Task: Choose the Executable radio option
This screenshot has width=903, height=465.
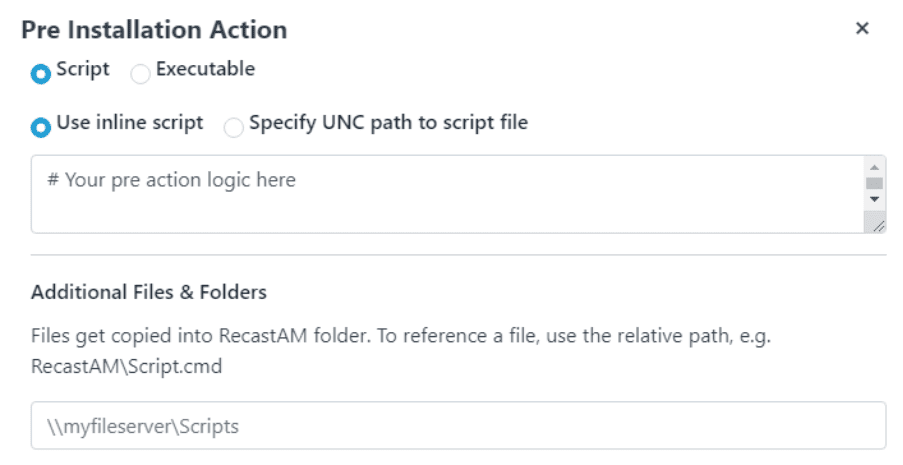Action: pyautogui.click(x=141, y=73)
